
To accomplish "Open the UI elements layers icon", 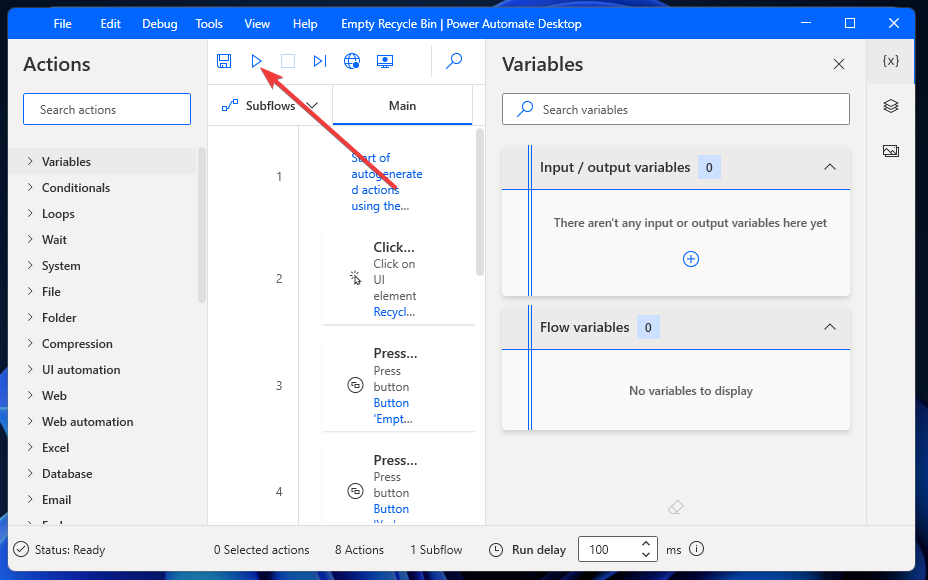I will pyautogui.click(x=891, y=106).
